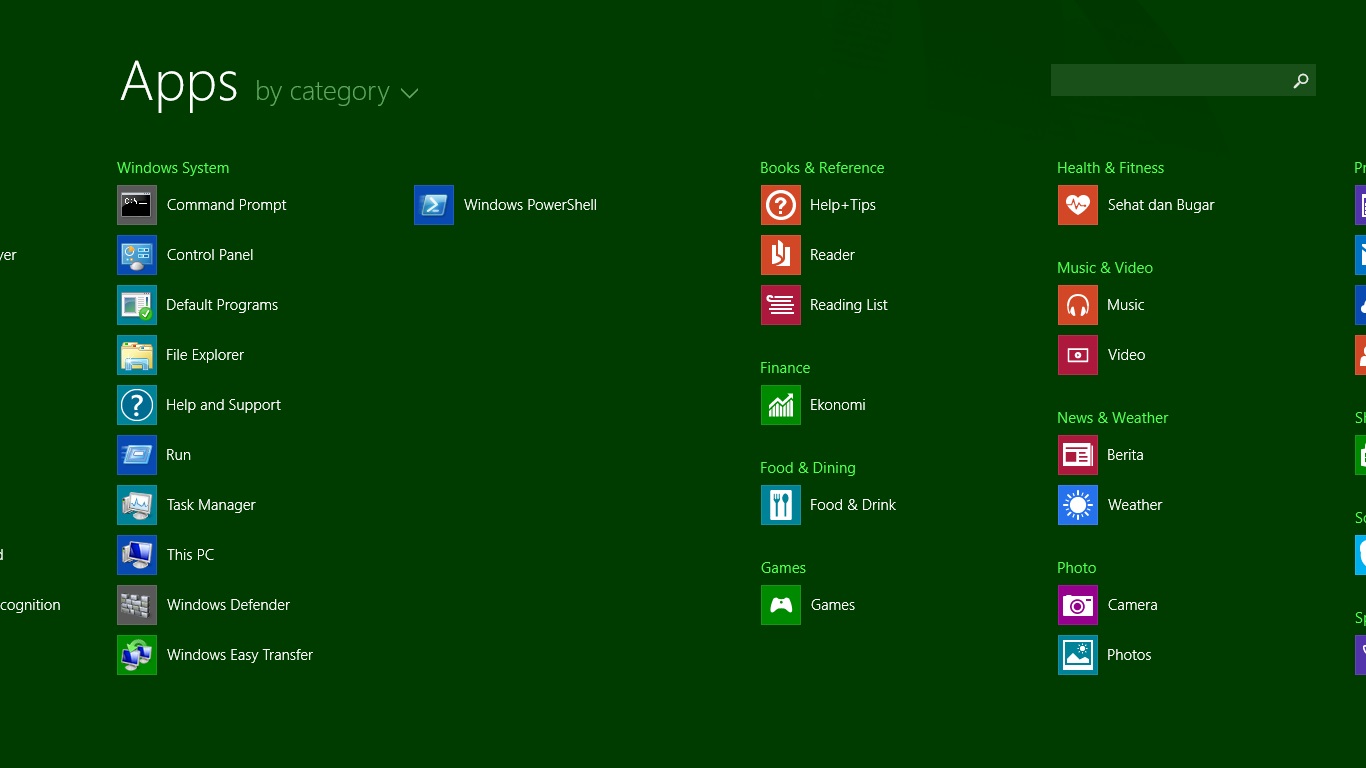Click the 'Music' app label
The height and width of the screenshot is (768, 1366).
click(x=1125, y=305)
